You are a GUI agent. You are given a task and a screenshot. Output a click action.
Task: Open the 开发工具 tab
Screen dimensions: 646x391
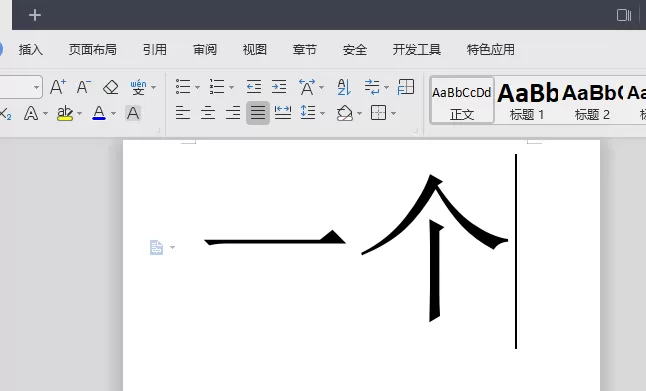pyautogui.click(x=417, y=50)
